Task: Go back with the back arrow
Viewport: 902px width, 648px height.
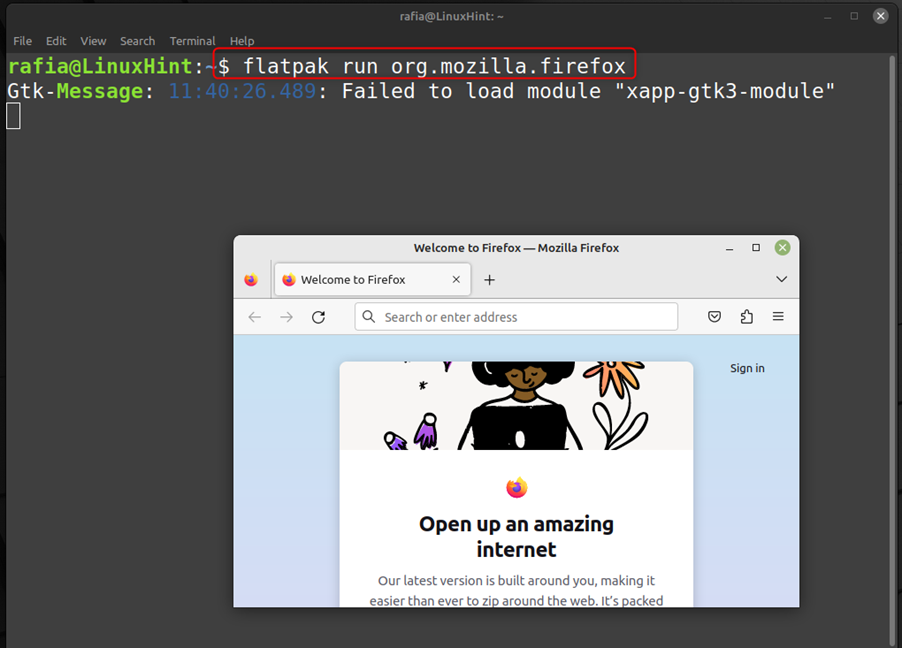Action: (254, 317)
